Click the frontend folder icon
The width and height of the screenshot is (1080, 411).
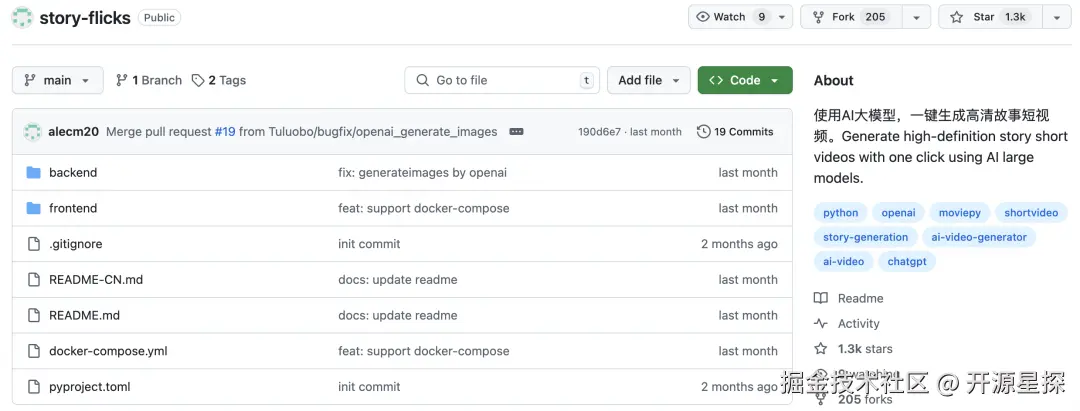(x=32, y=208)
